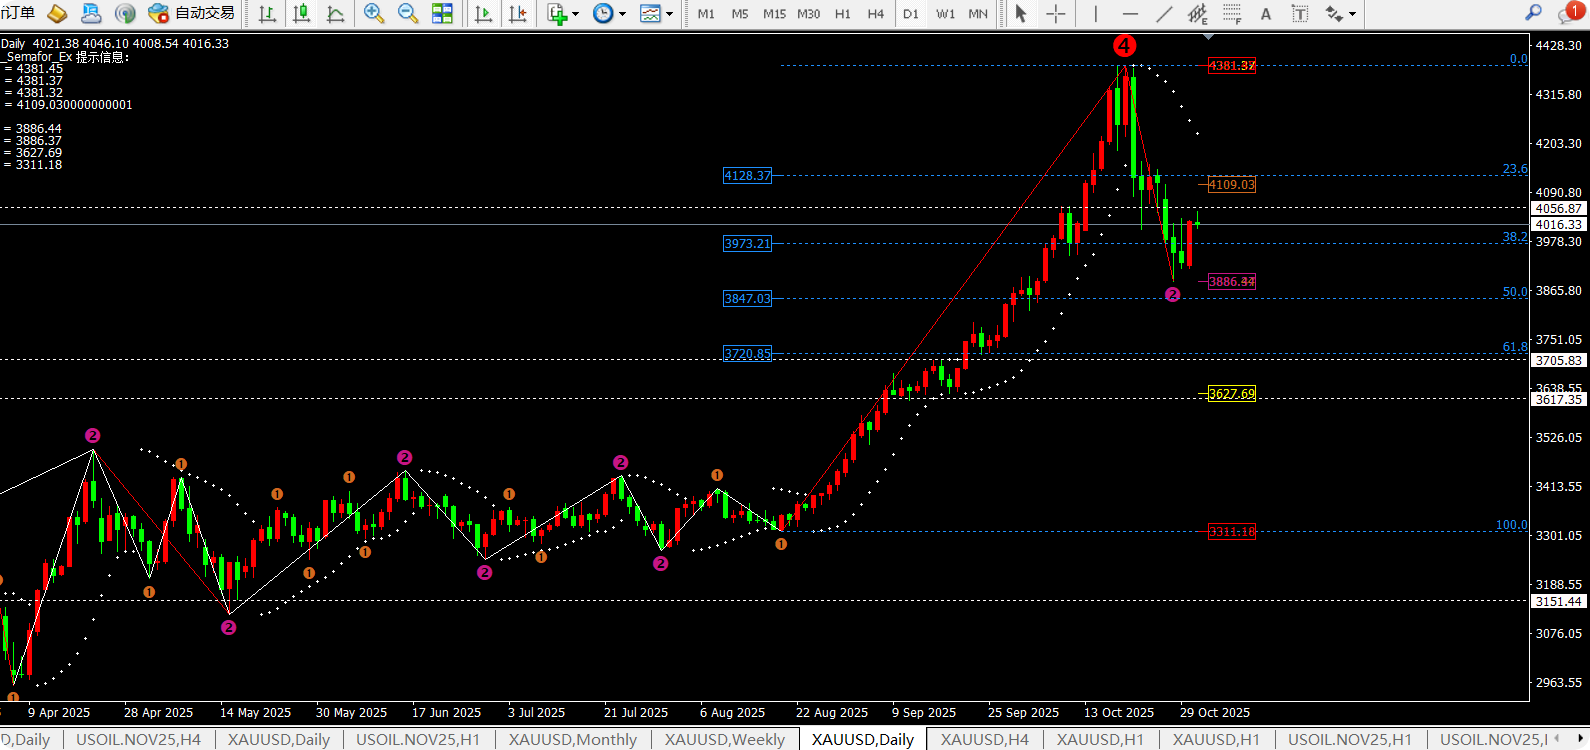Click the 3151.44 price tag on axis
This screenshot has height=750, width=1590.
click(x=1559, y=602)
